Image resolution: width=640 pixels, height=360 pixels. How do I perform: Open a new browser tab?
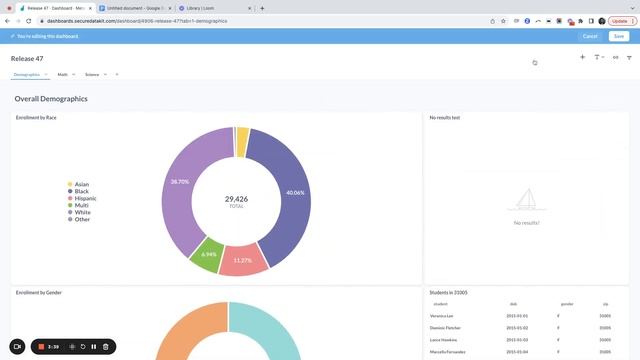(262, 8)
